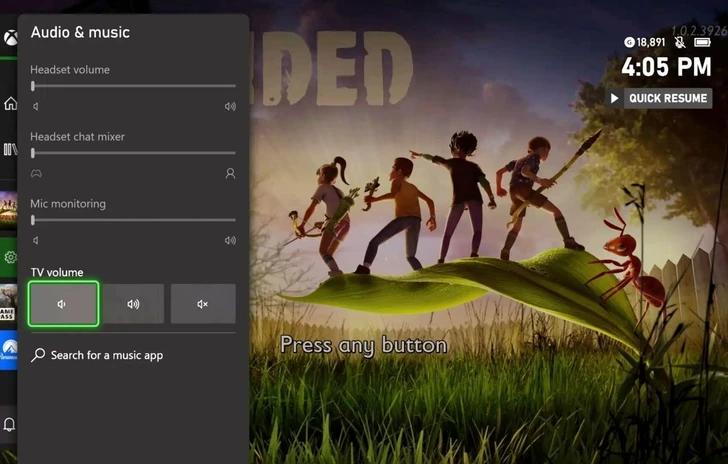Click the Quick Resume play triangle

615,98
